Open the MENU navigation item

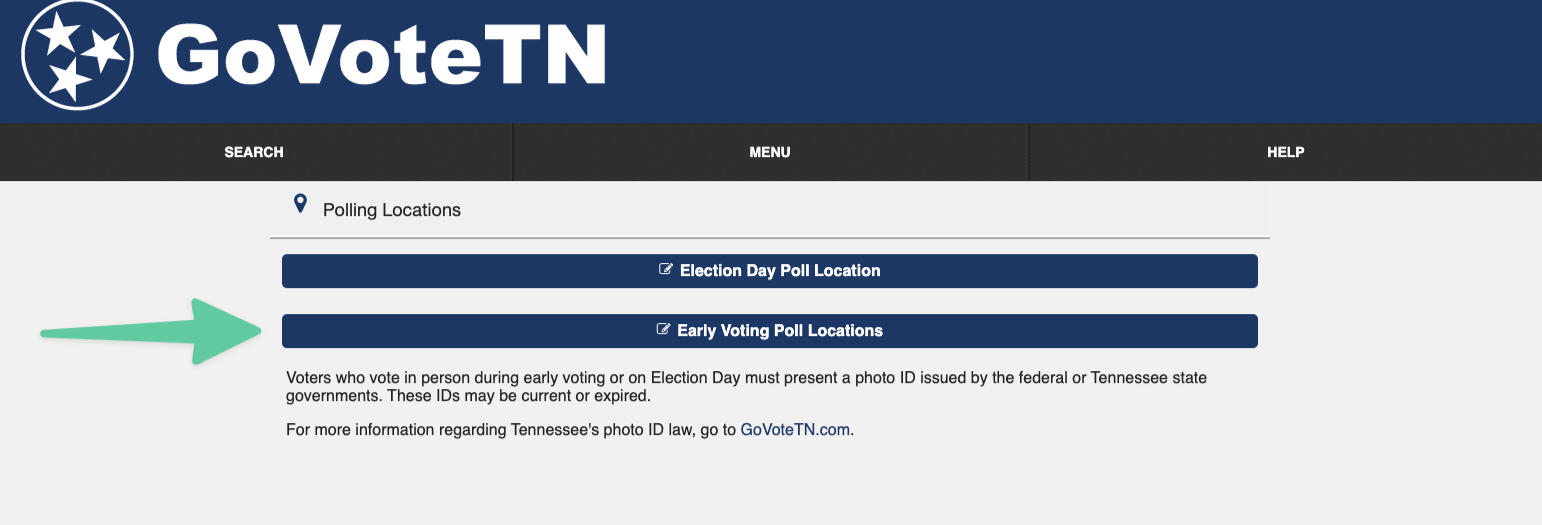coord(770,152)
